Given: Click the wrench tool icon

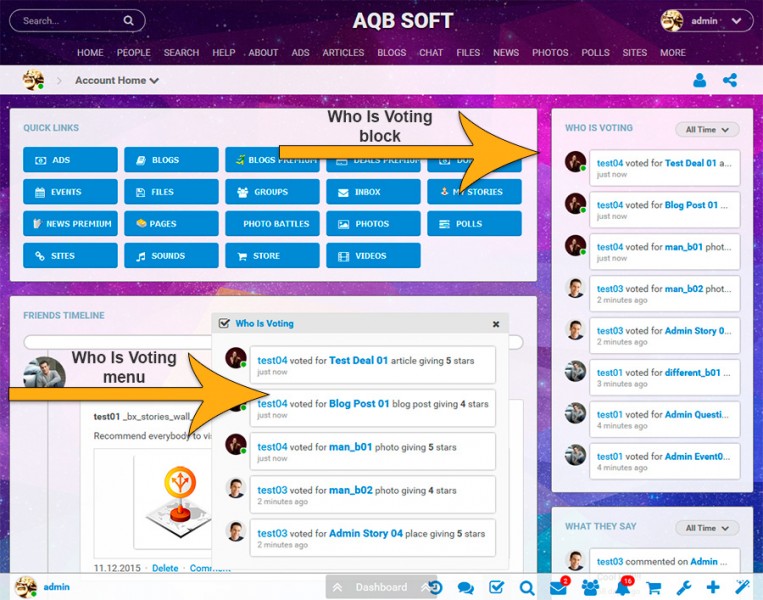Looking at the screenshot, I should (684, 588).
